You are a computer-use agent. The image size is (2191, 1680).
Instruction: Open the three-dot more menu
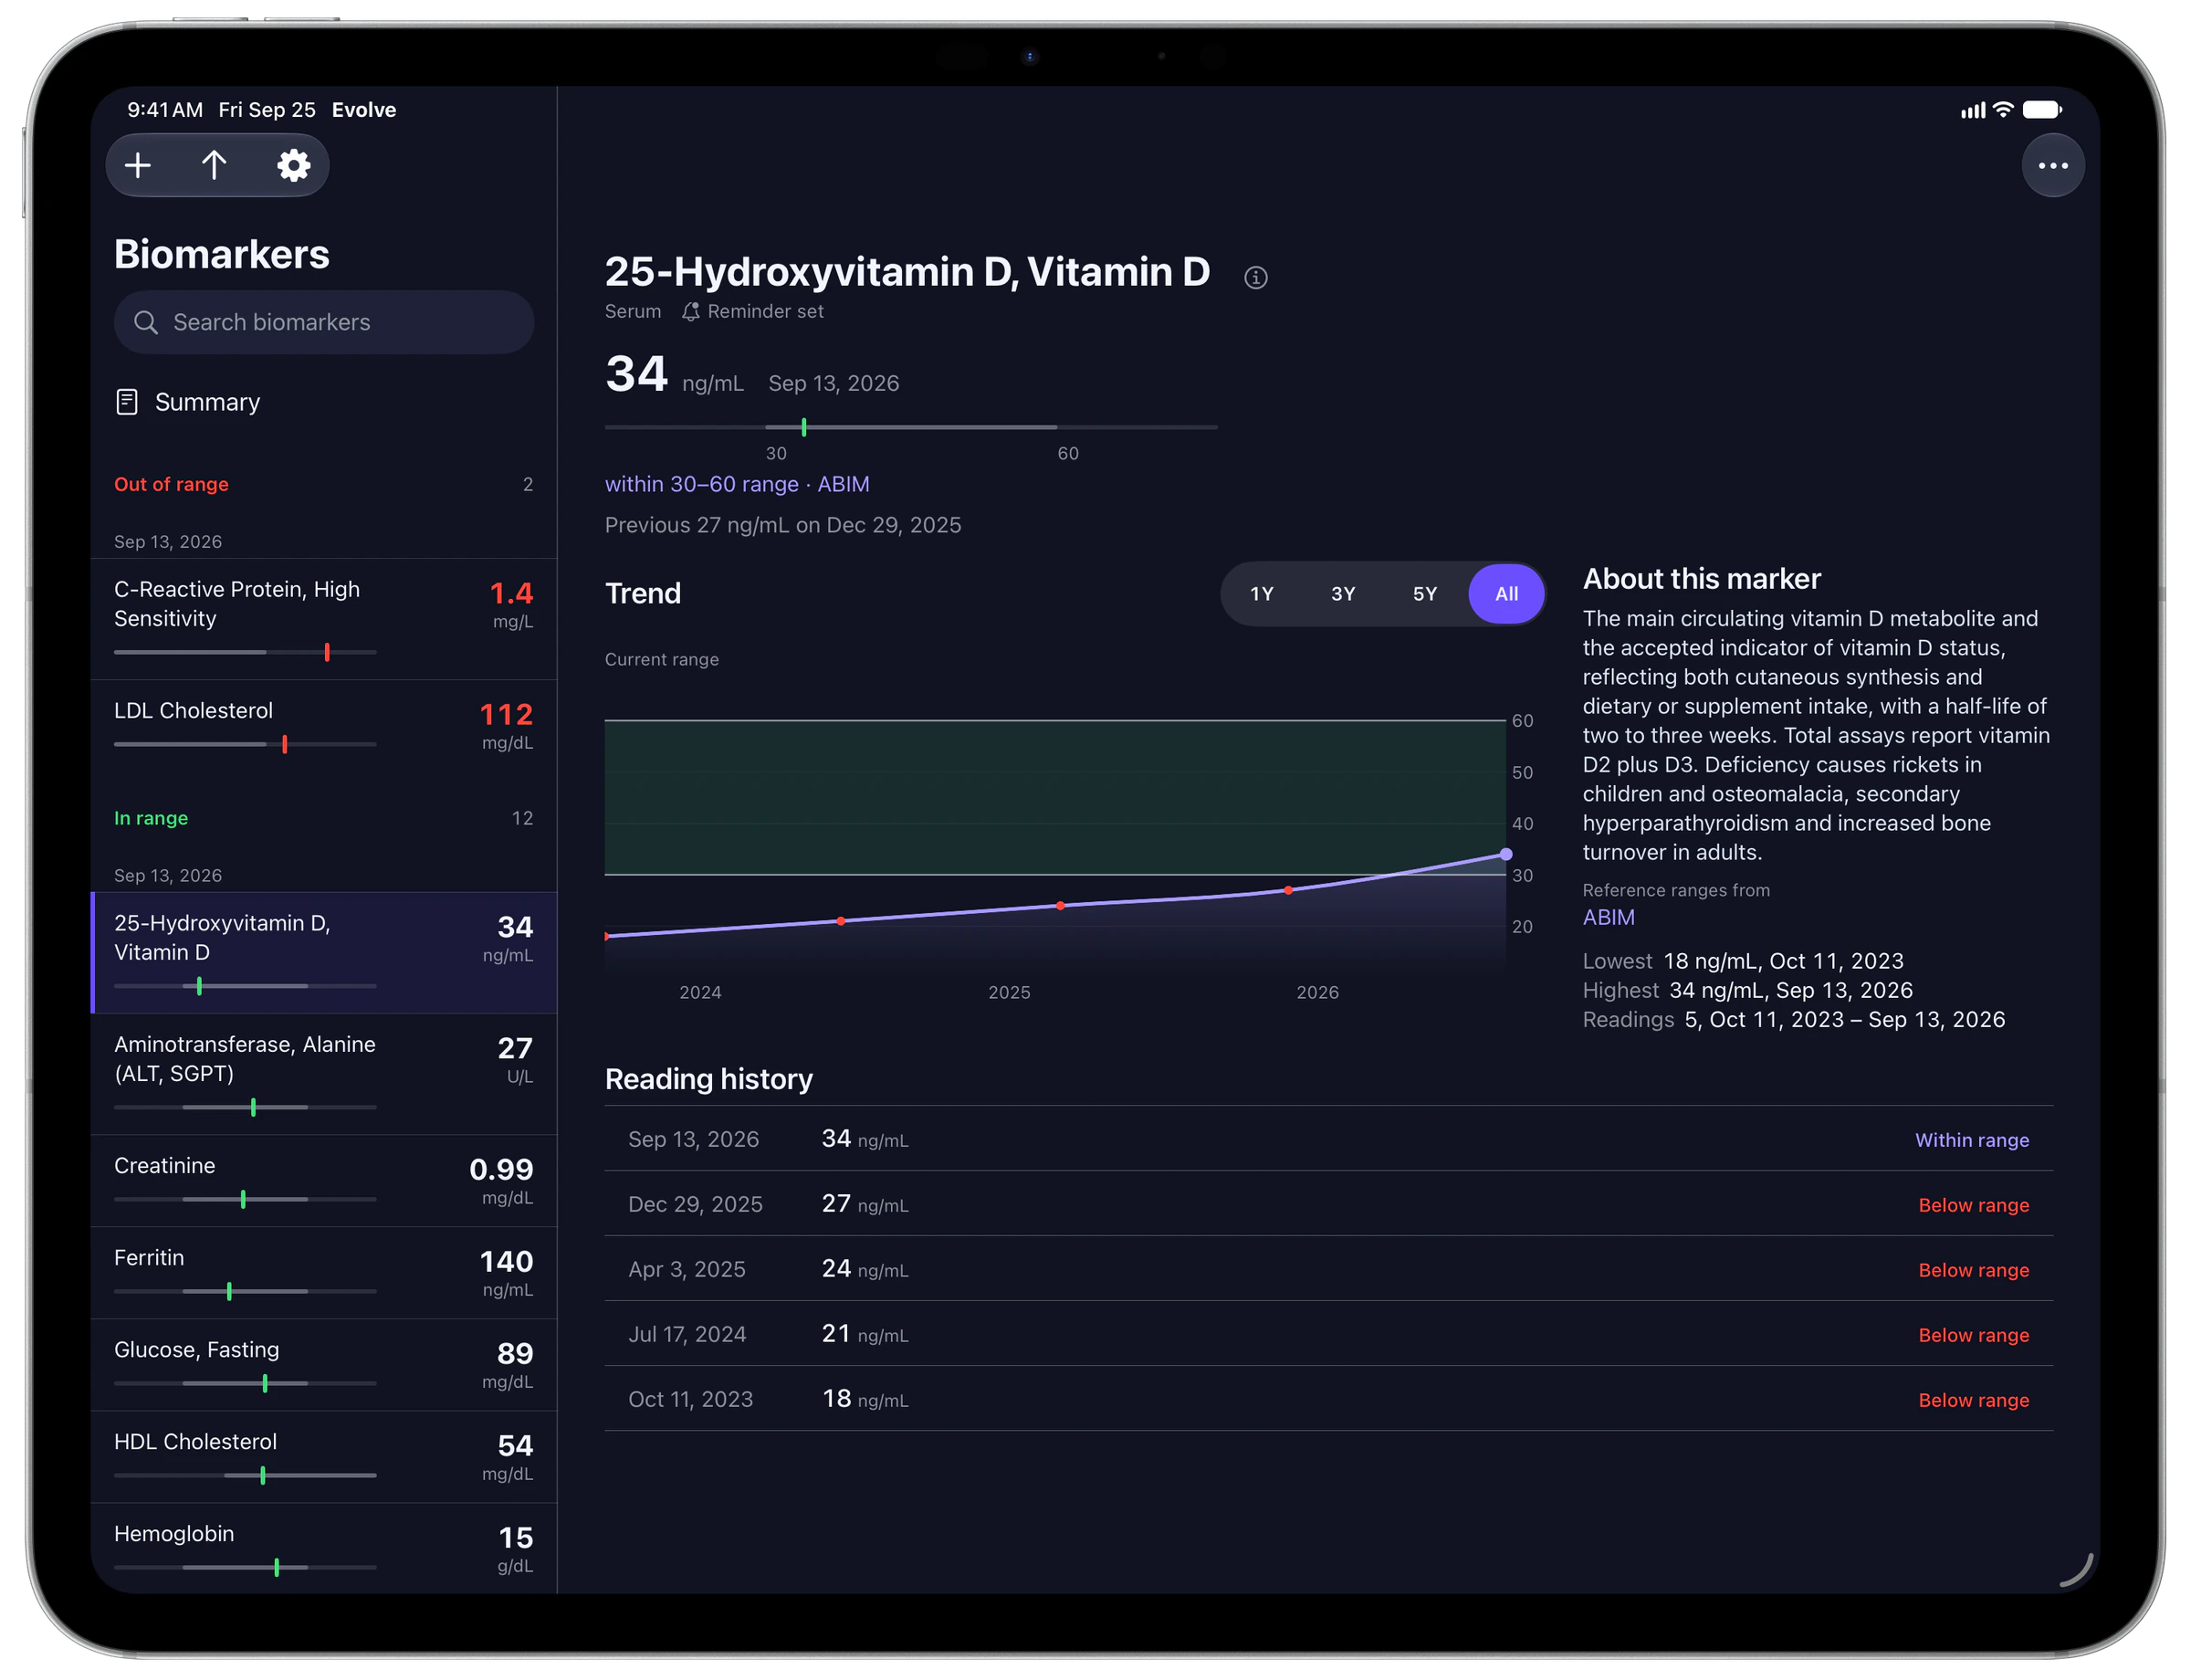(x=2051, y=166)
